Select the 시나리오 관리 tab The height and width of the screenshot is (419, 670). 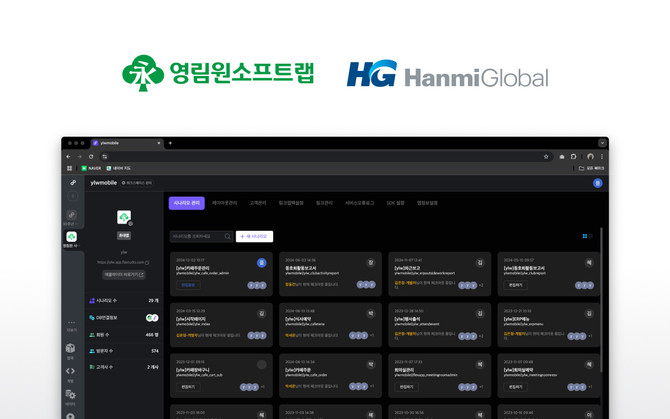pos(186,203)
